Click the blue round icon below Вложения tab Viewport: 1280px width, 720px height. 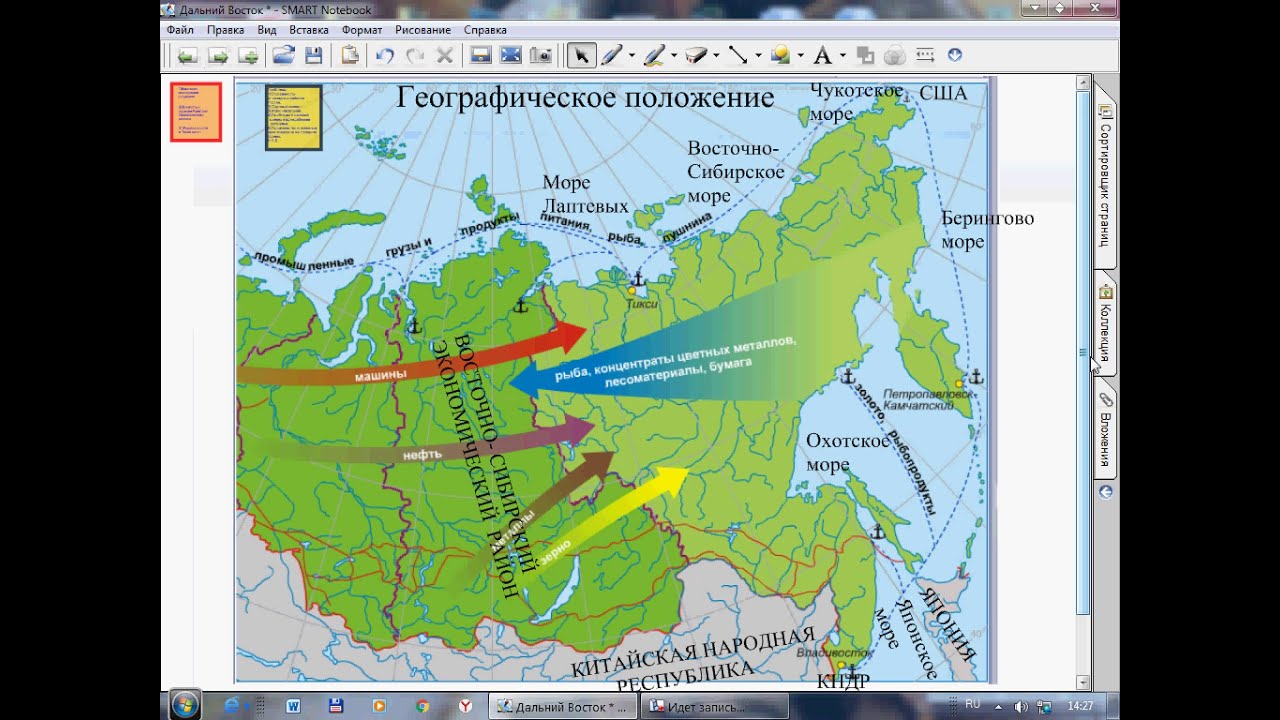click(1105, 492)
